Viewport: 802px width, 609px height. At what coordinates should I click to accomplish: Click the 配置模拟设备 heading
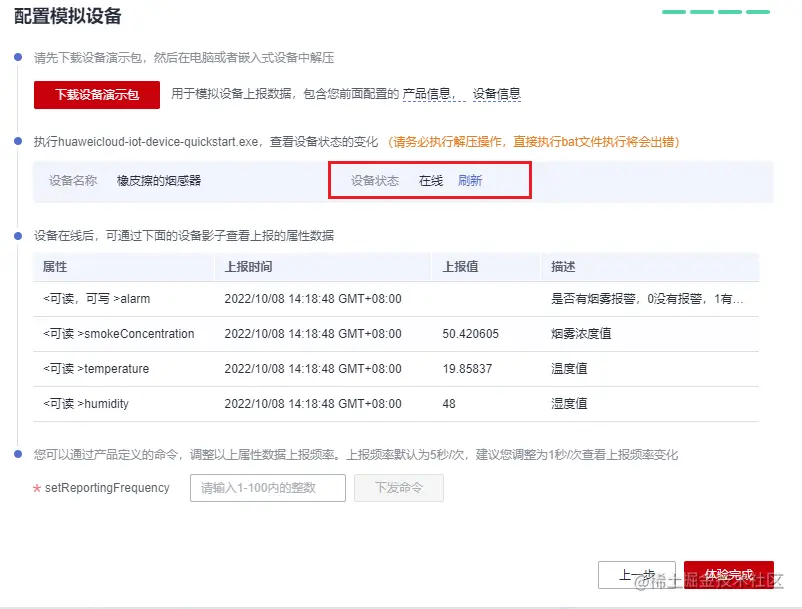click(68, 16)
